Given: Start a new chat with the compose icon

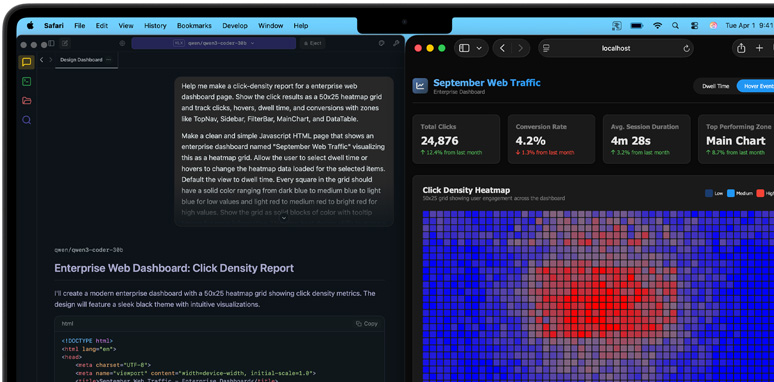Looking at the screenshot, I should [x=65, y=43].
